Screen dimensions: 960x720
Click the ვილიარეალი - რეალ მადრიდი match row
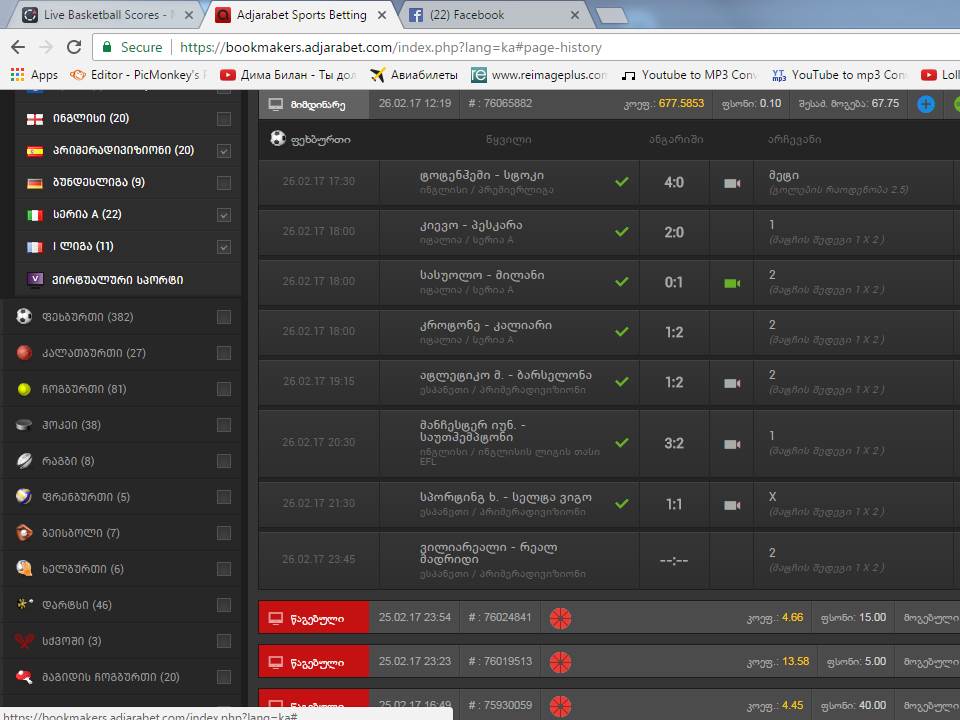(609, 560)
